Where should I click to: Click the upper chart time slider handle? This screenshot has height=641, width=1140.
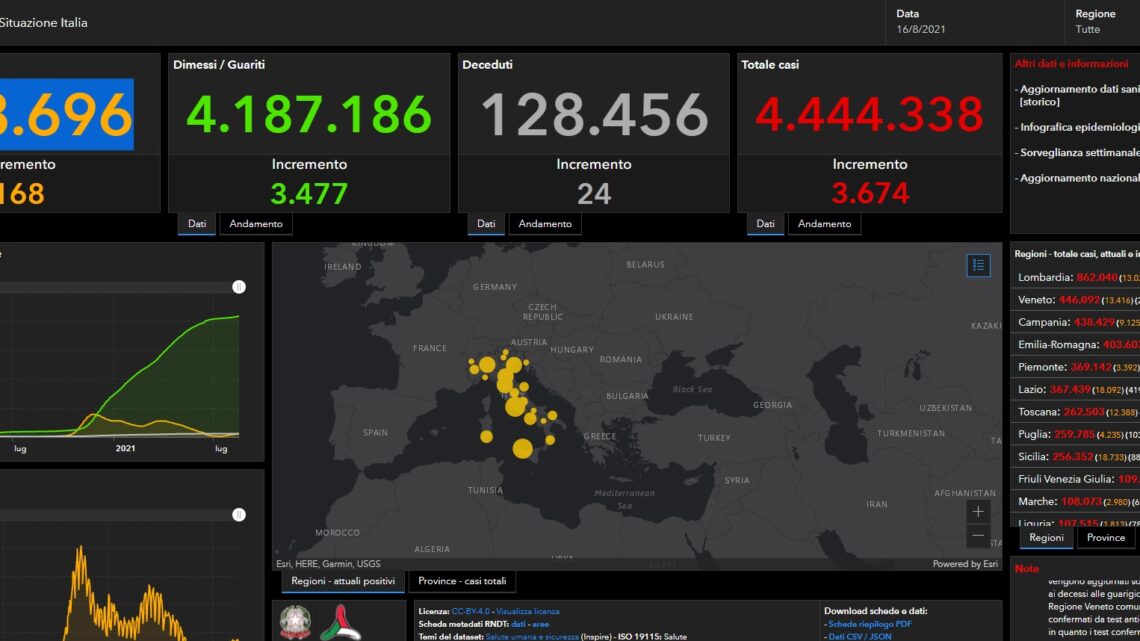pos(238,287)
